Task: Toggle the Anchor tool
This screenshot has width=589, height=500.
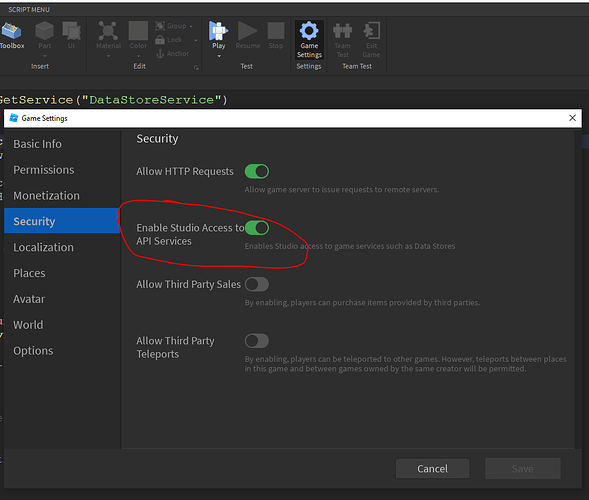Action: point(160,53)
